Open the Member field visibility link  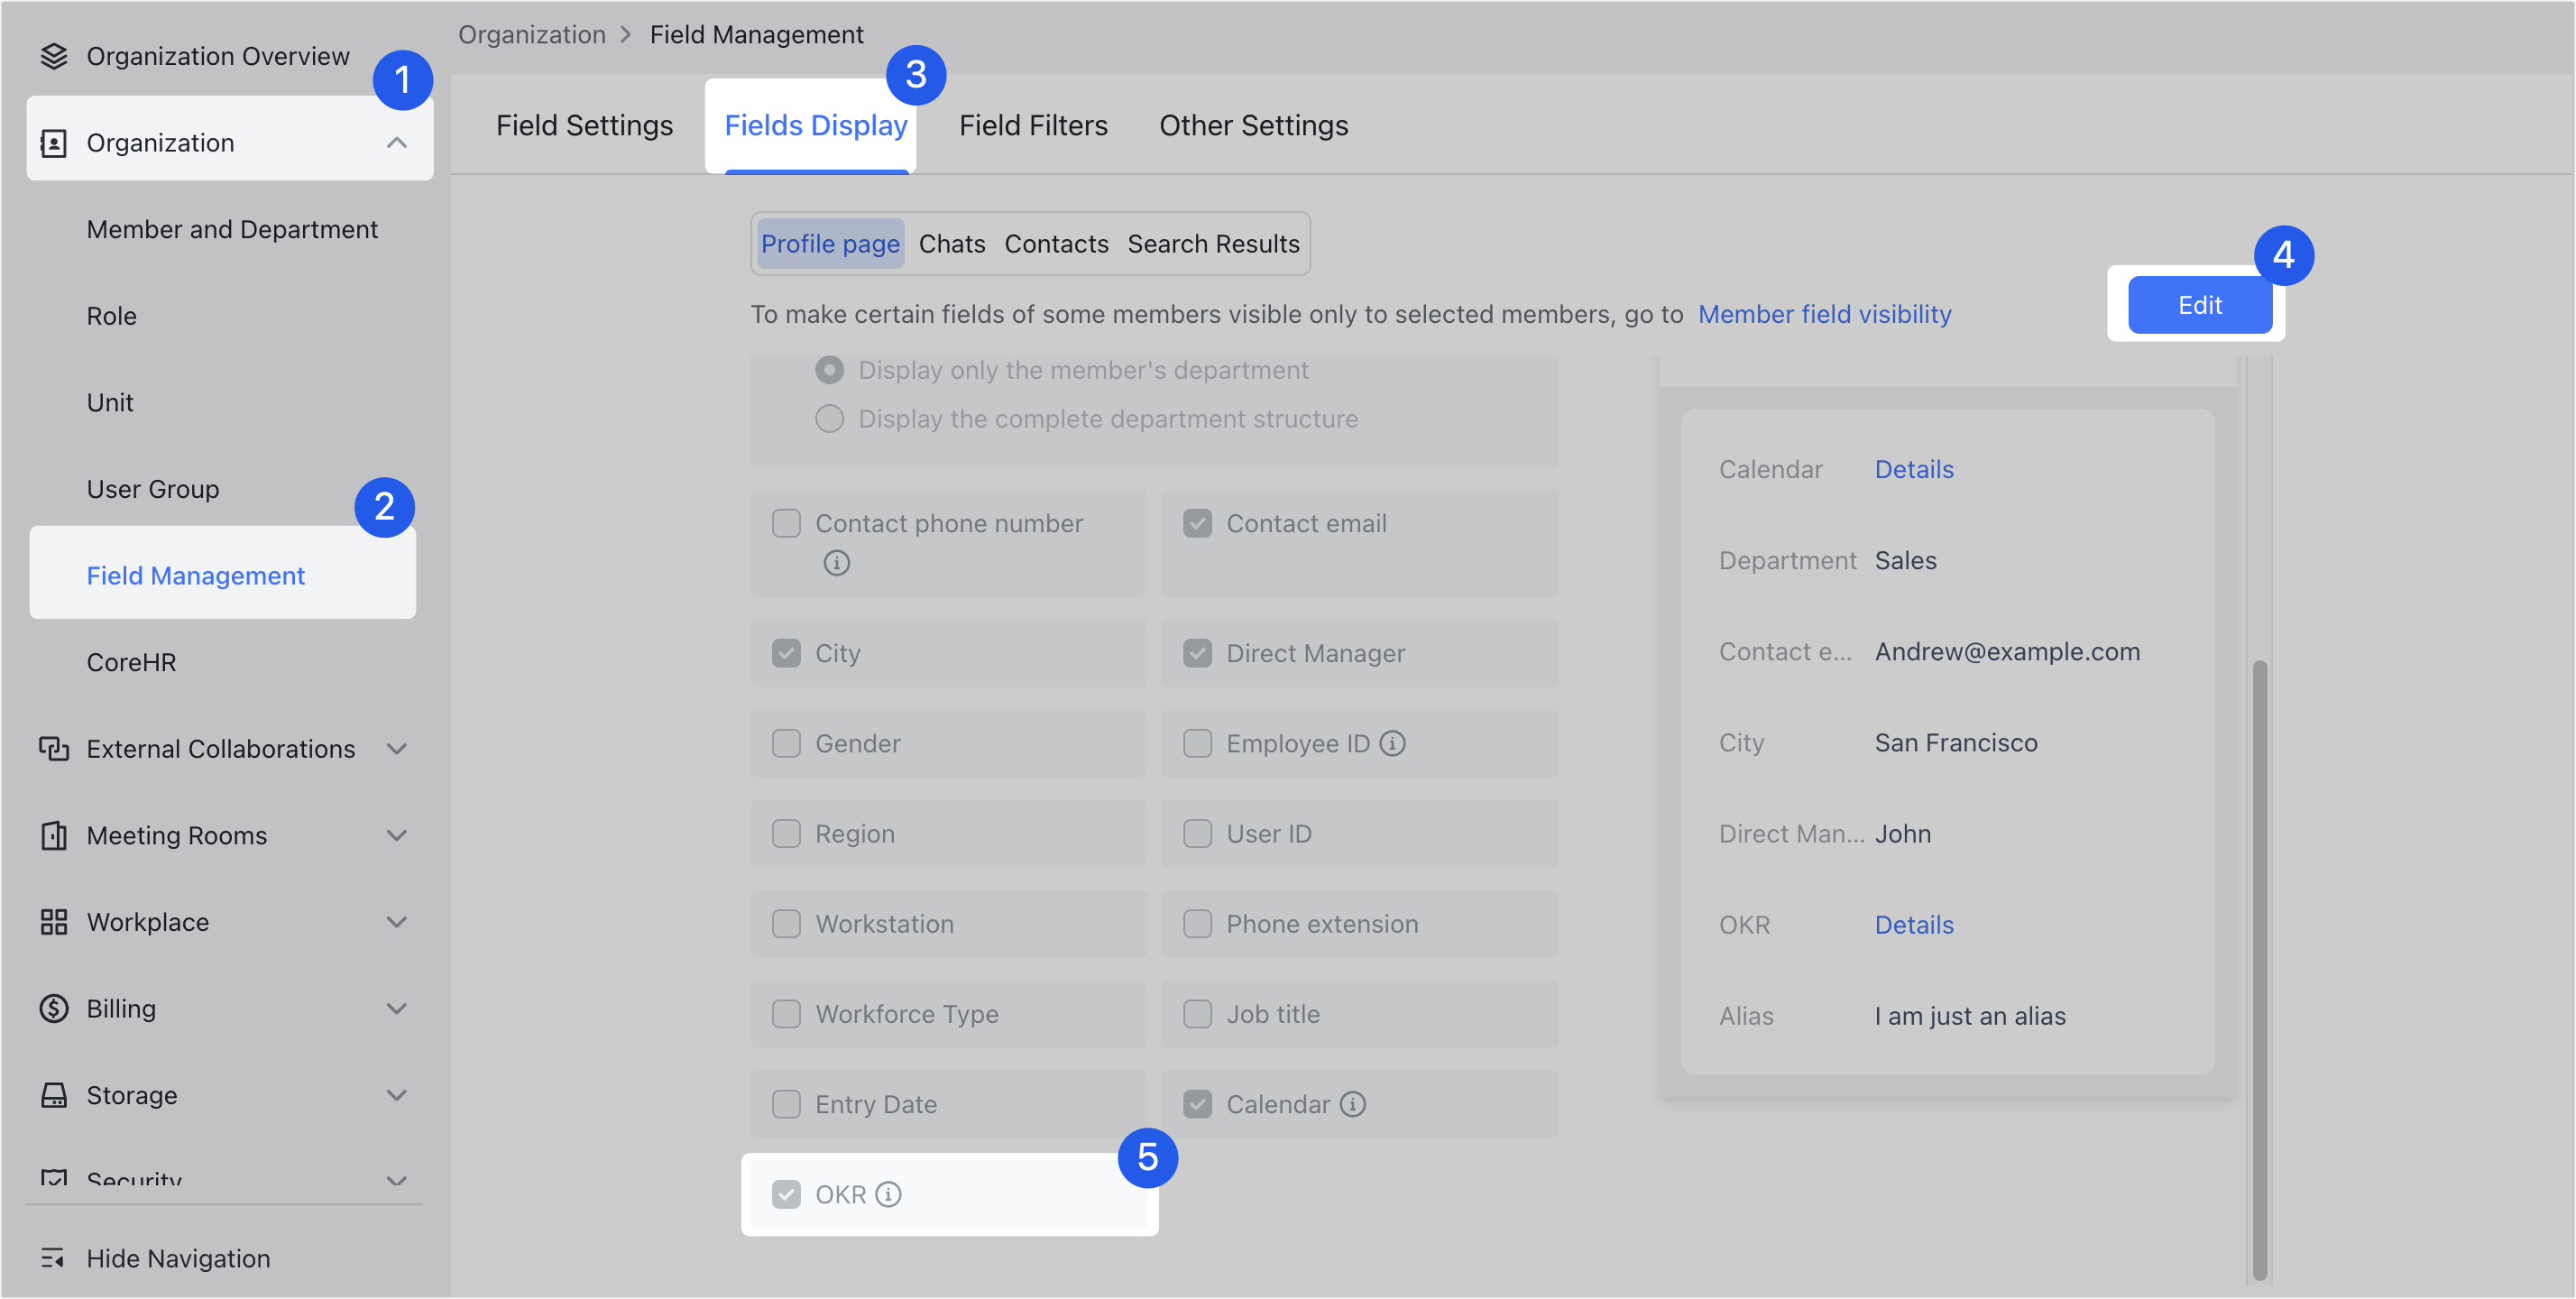(1824, 313)
